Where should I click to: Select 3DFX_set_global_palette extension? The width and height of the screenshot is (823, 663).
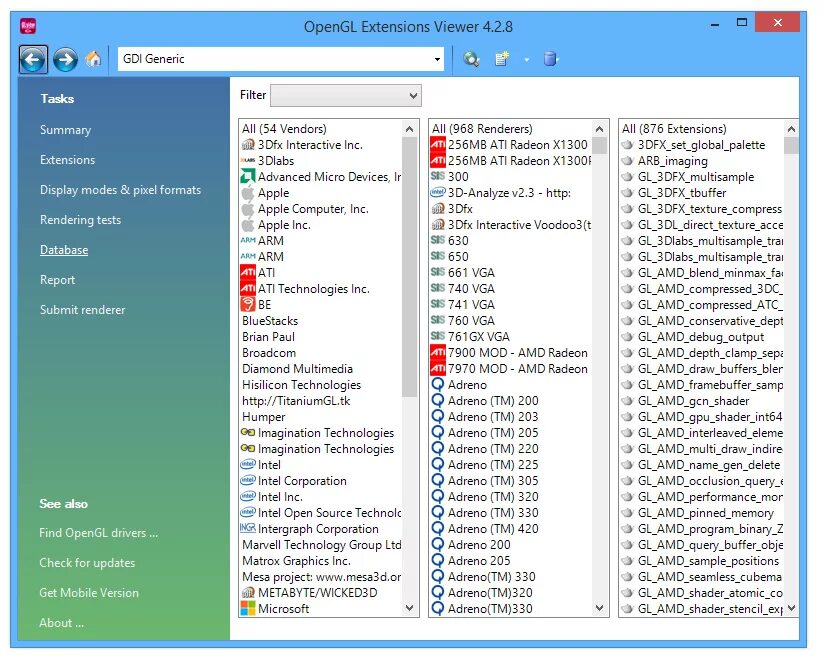point(701,144)
